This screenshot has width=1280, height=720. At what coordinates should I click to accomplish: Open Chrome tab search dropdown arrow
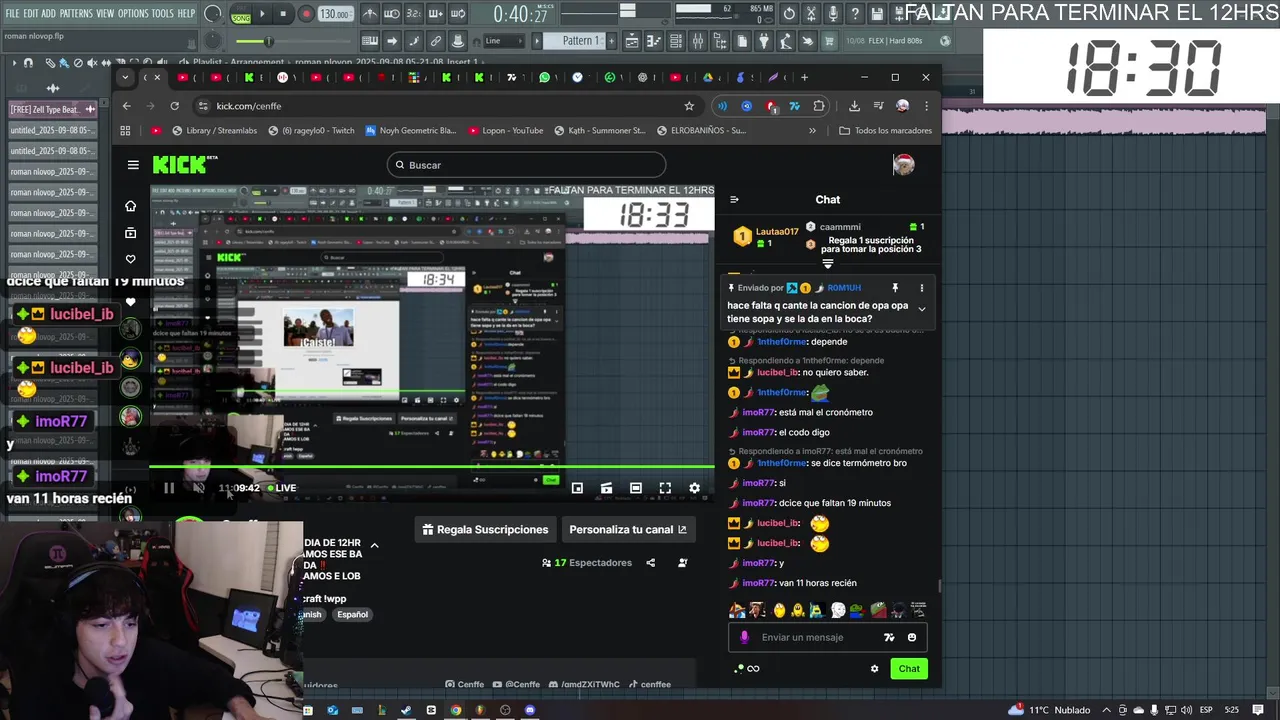point(125,77)
